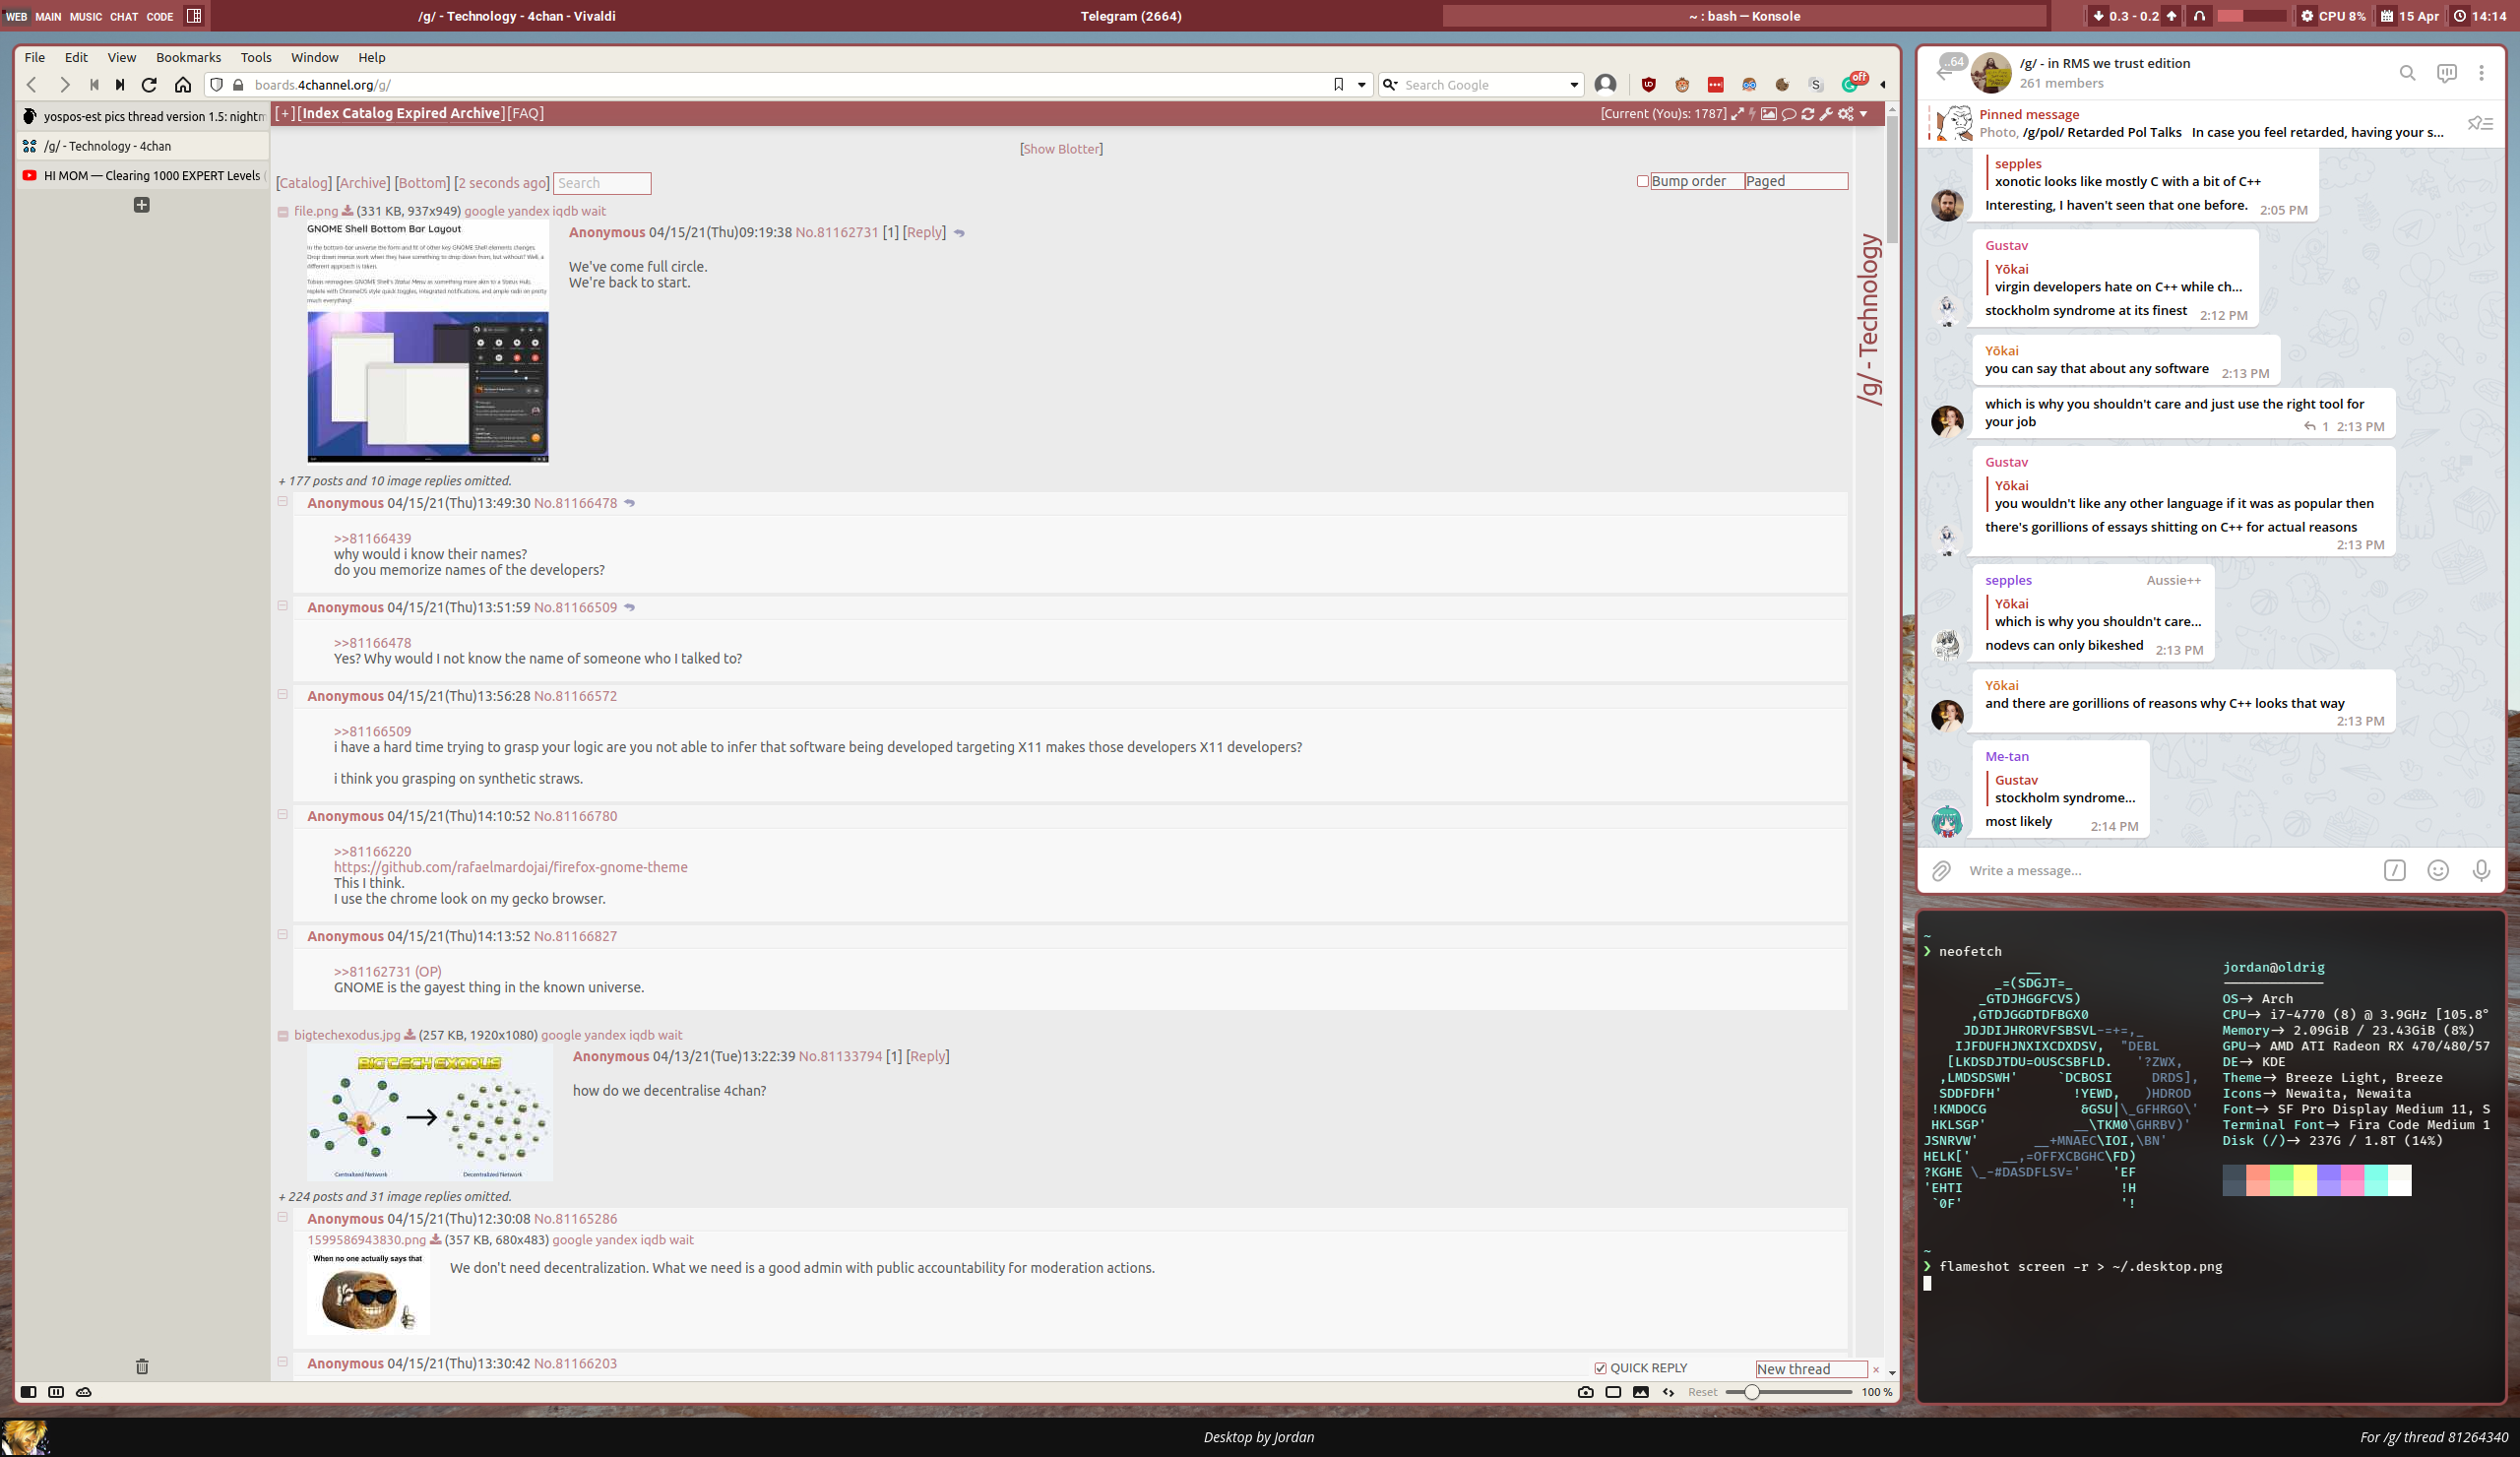Open 4chan X settings via the wrench icon
The height and width of the screenshot is (1457, 2520).
click(1826, 114)
